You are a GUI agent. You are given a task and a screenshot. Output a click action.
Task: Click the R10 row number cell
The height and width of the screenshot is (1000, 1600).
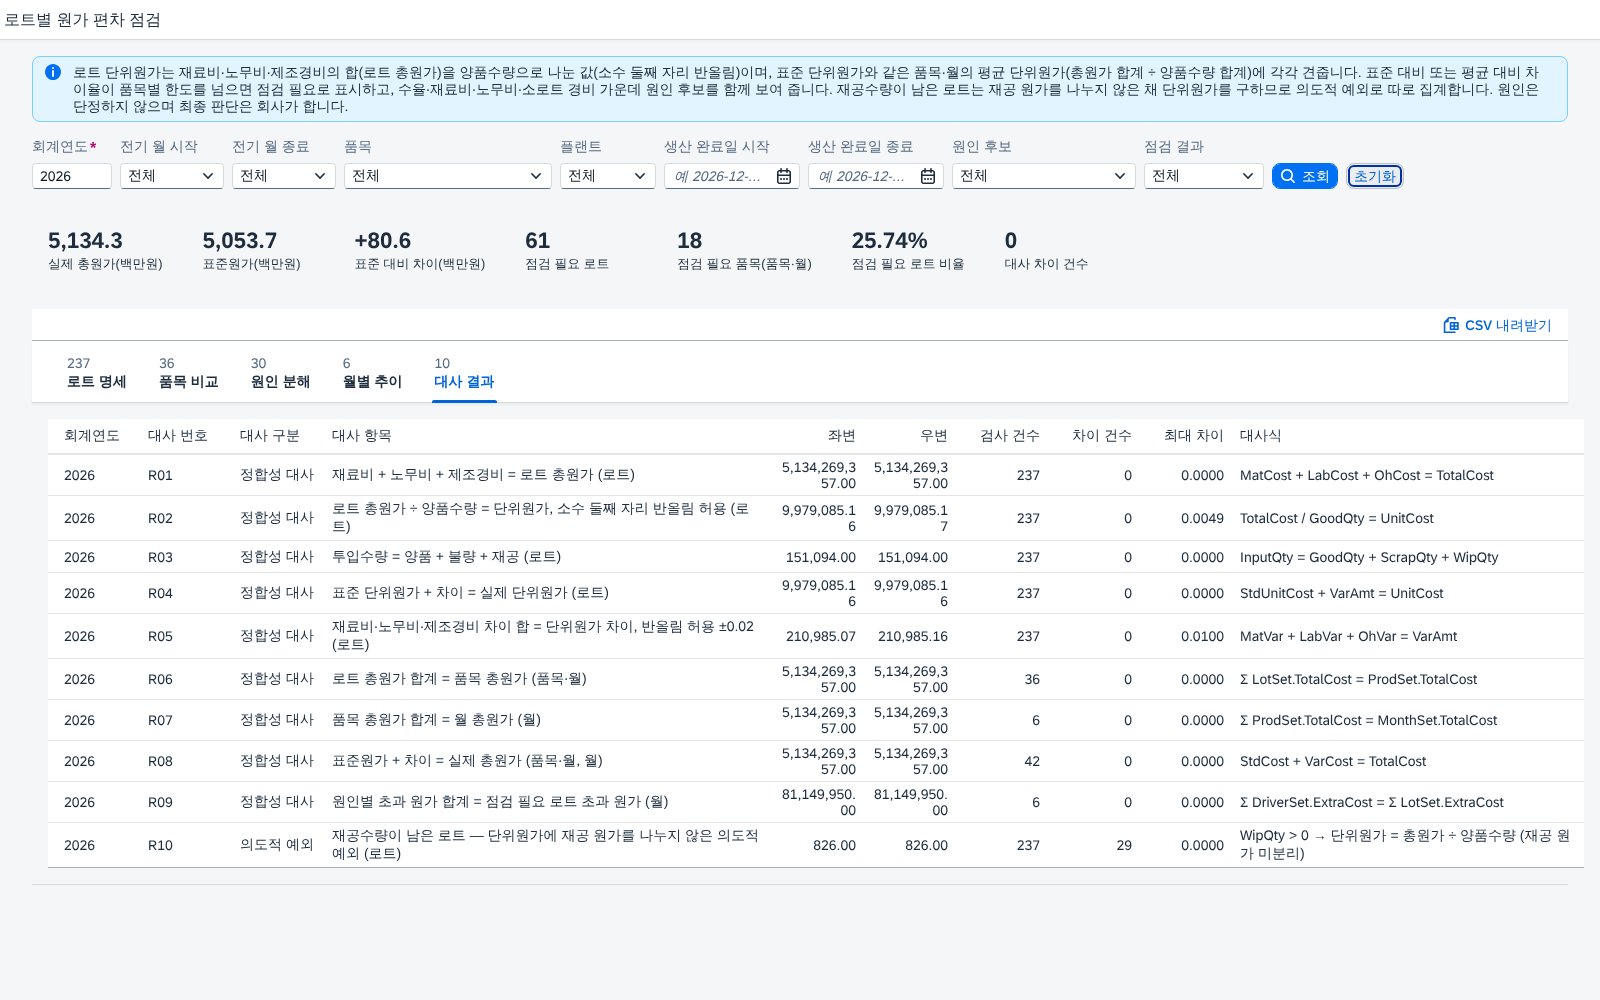tap(160, 845)
